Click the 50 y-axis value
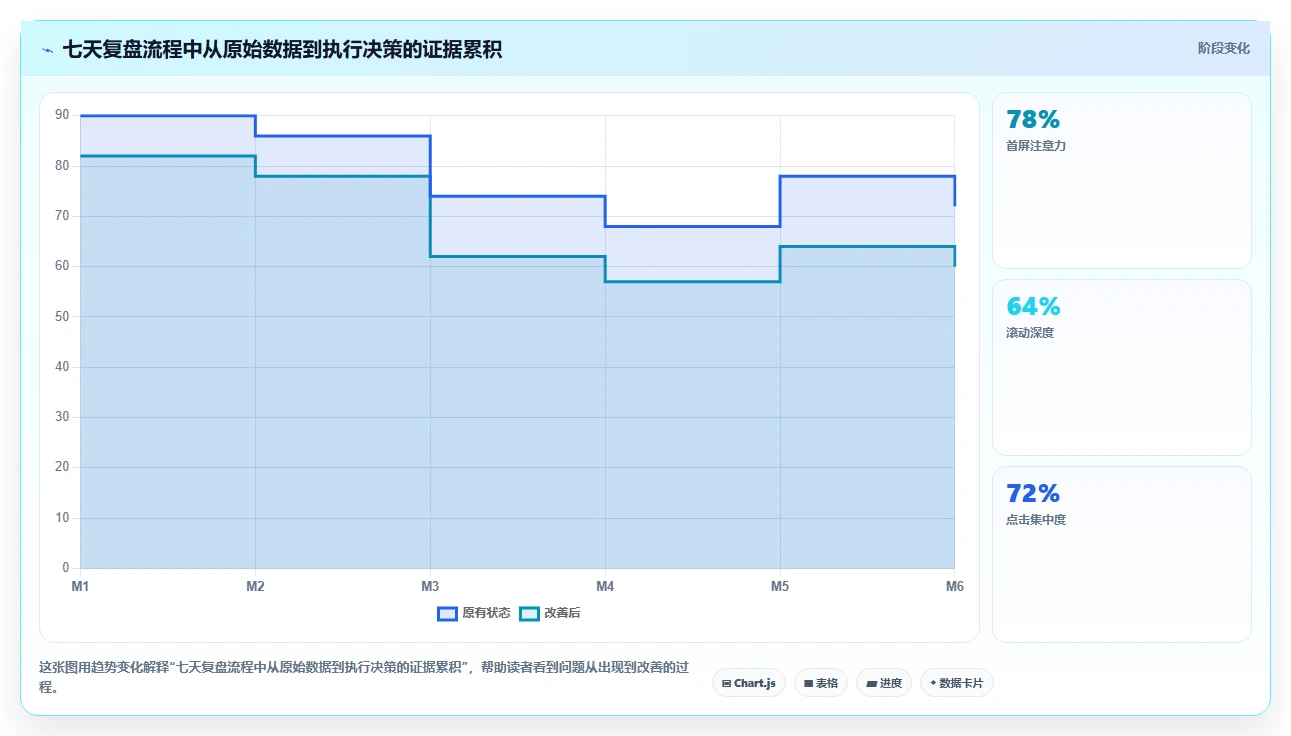This screenshot has width=1291, height=736. (62, 316)
